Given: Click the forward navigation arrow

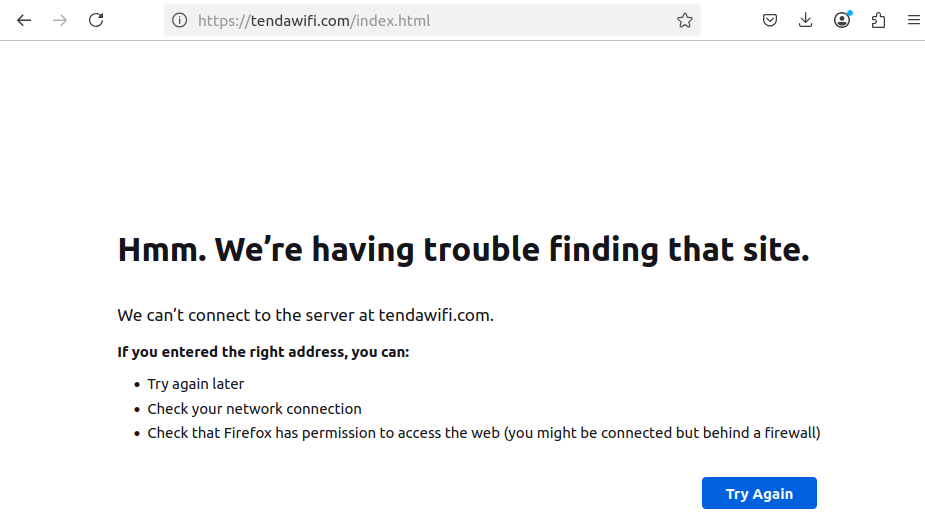Looking at the screenshot, I should tap(60, 20).
